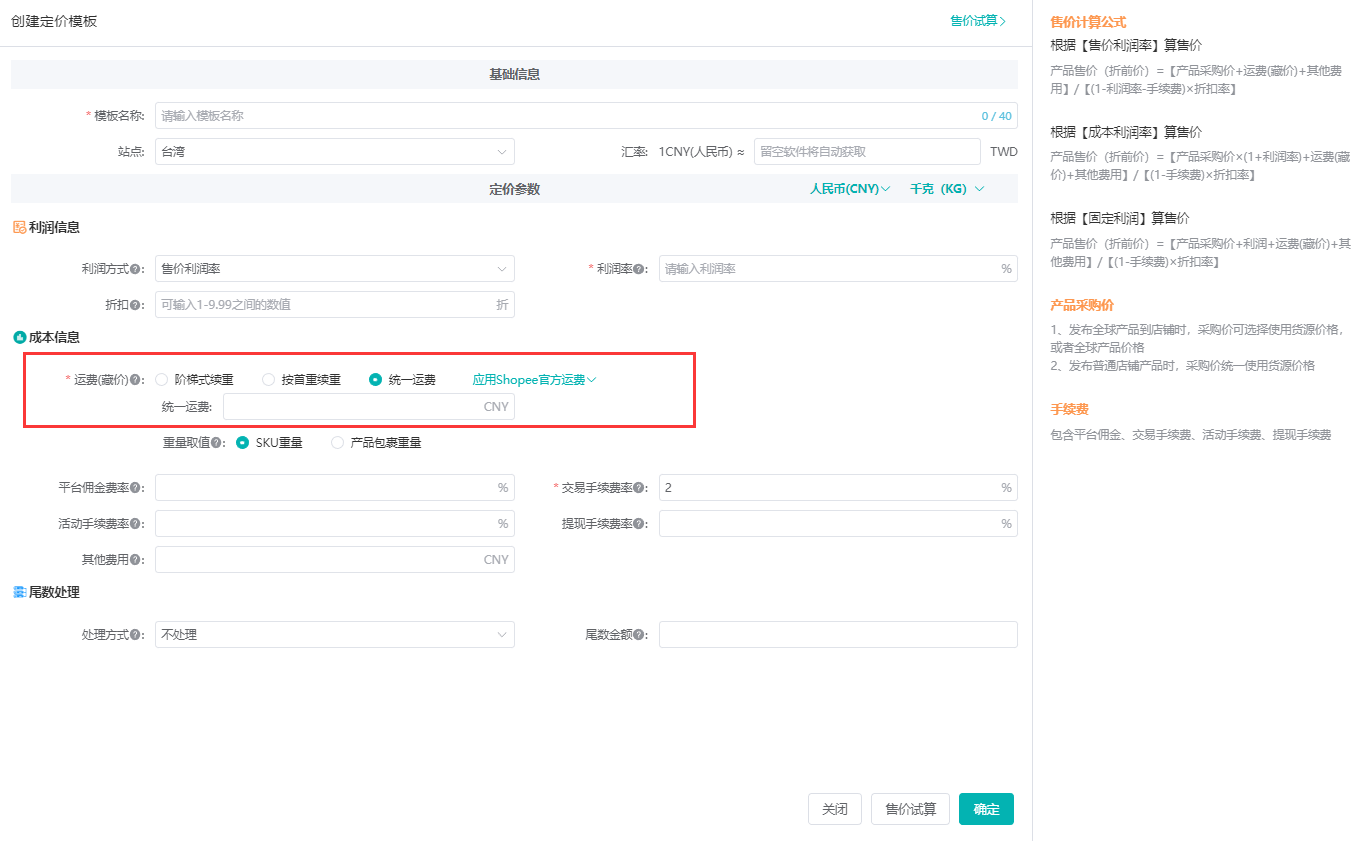Click the 确定 confirm button
The height and width of the screenshot is (841, 1371).
pyautogui.click(x=985, y=809)
